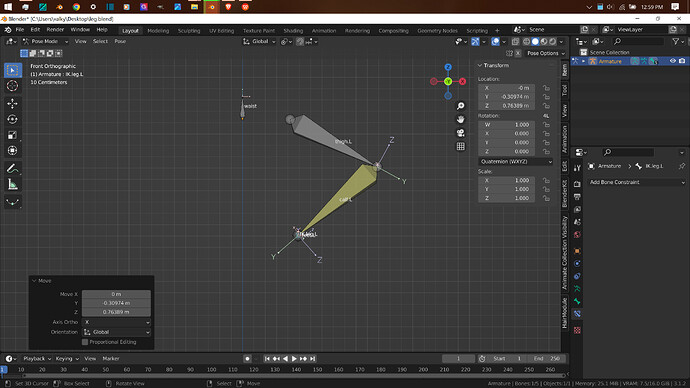
Task: Select the Scale tool
Action: pos(13,135)
